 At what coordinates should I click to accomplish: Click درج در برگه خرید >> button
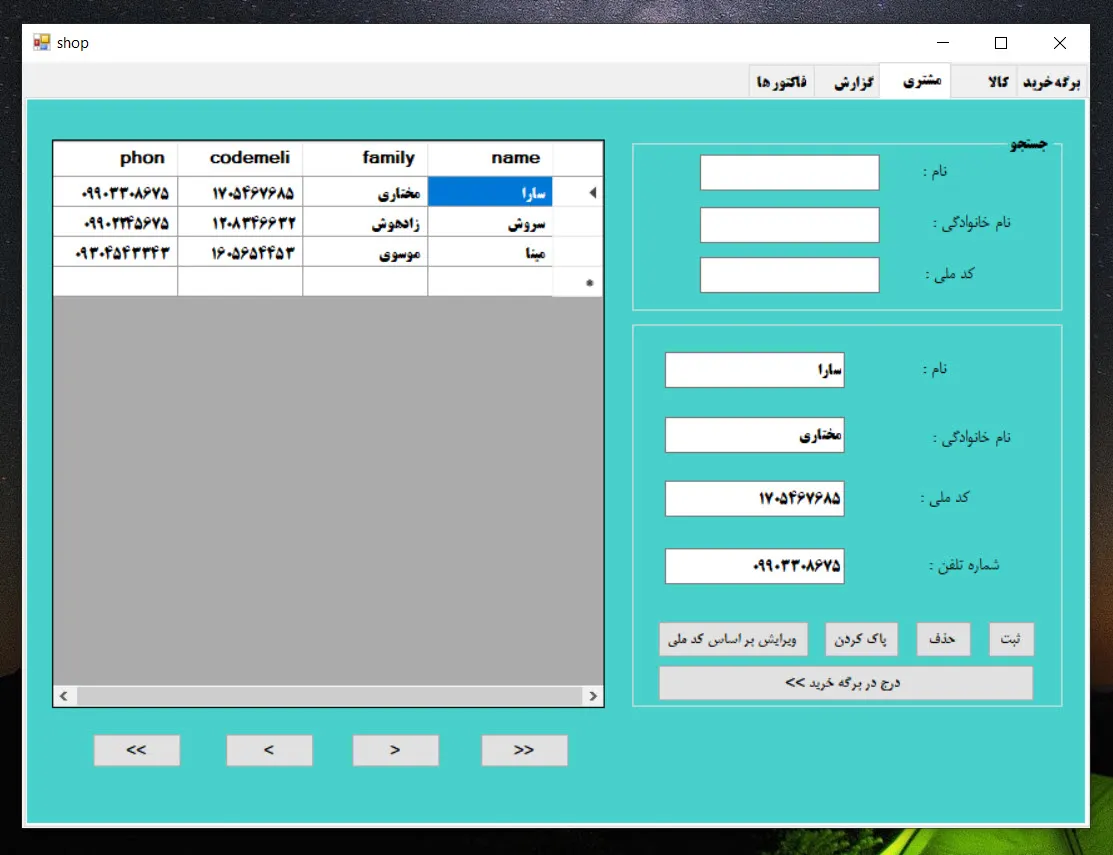(x=845, y=683)
